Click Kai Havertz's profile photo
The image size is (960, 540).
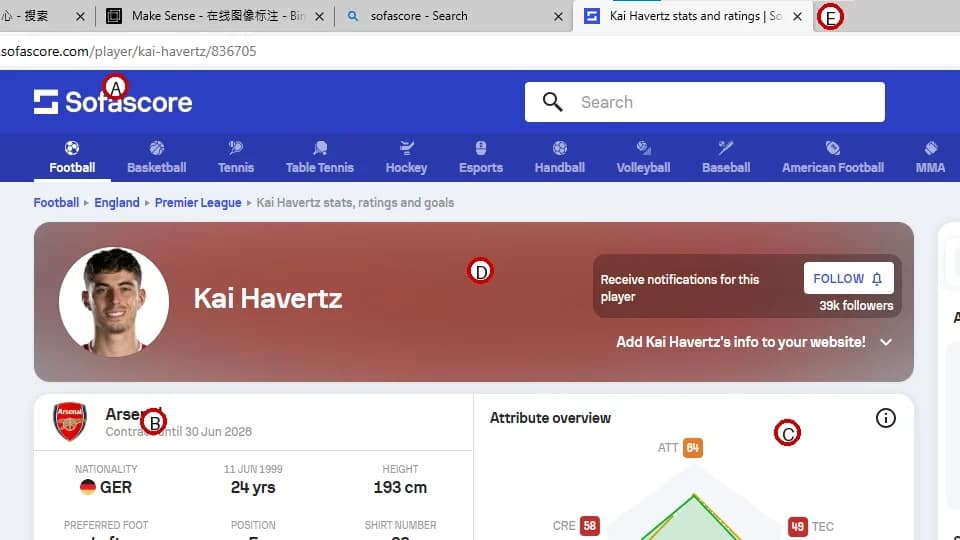114,302
